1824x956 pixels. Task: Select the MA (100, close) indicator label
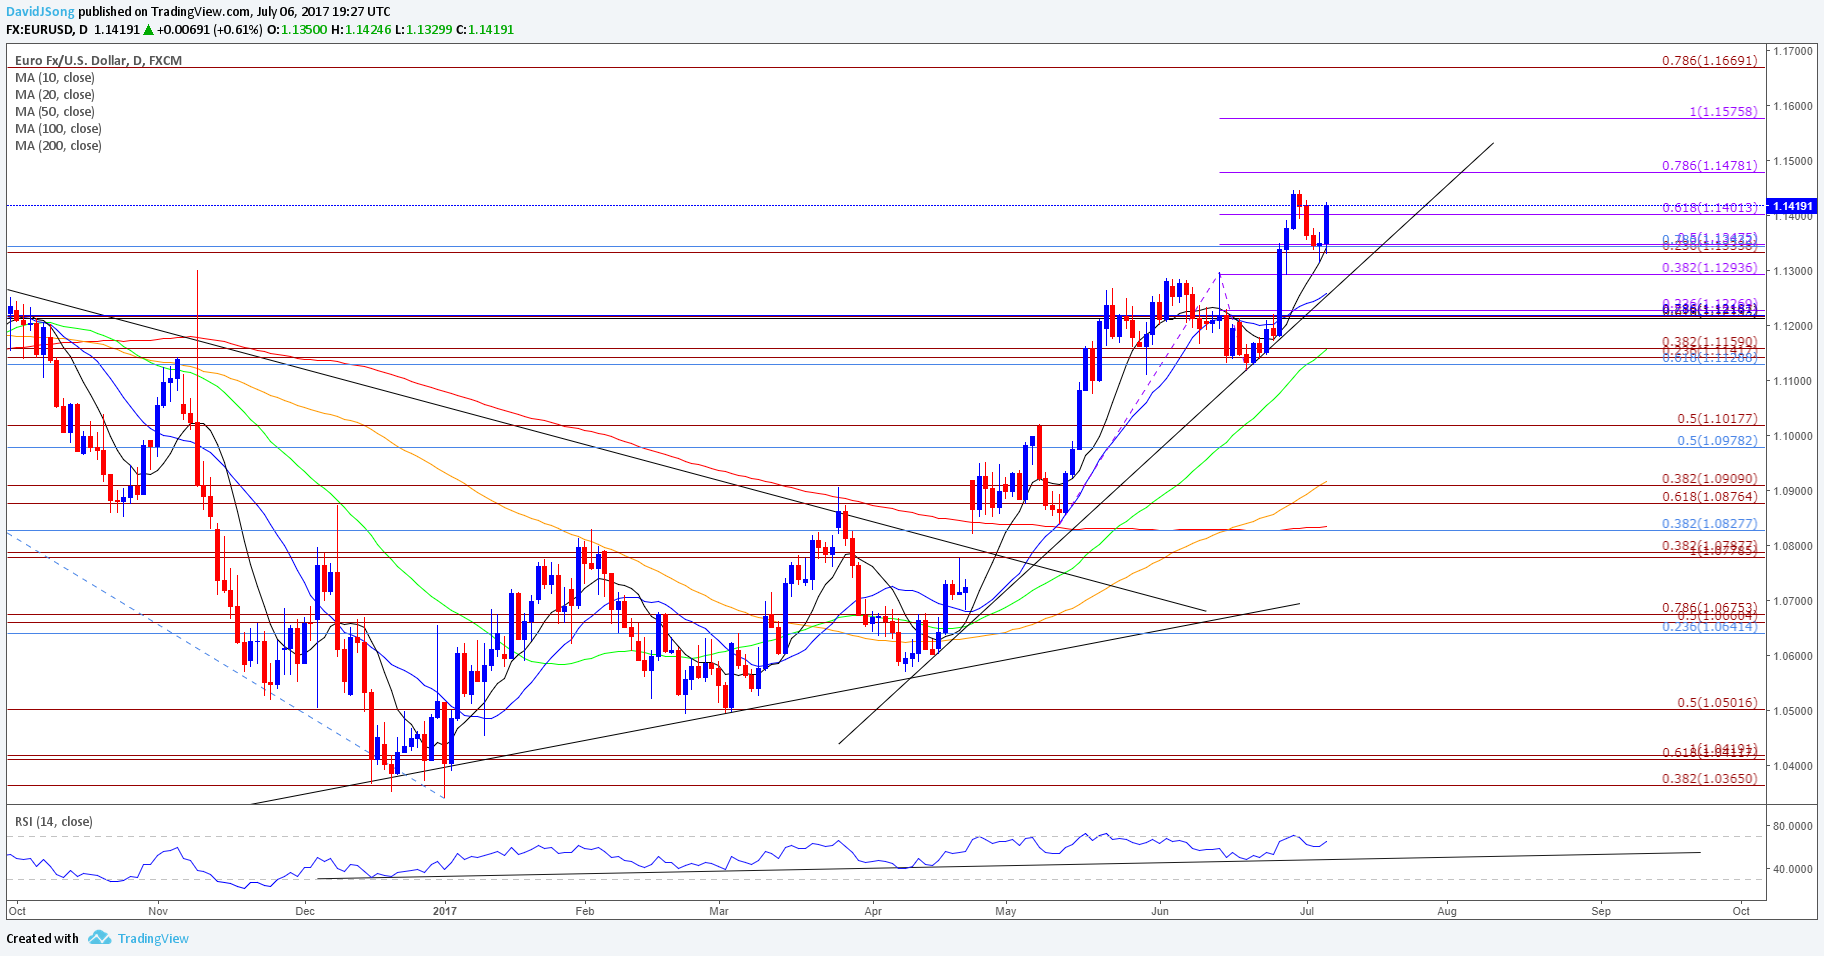pyautogui.click(x=58, y=128)
